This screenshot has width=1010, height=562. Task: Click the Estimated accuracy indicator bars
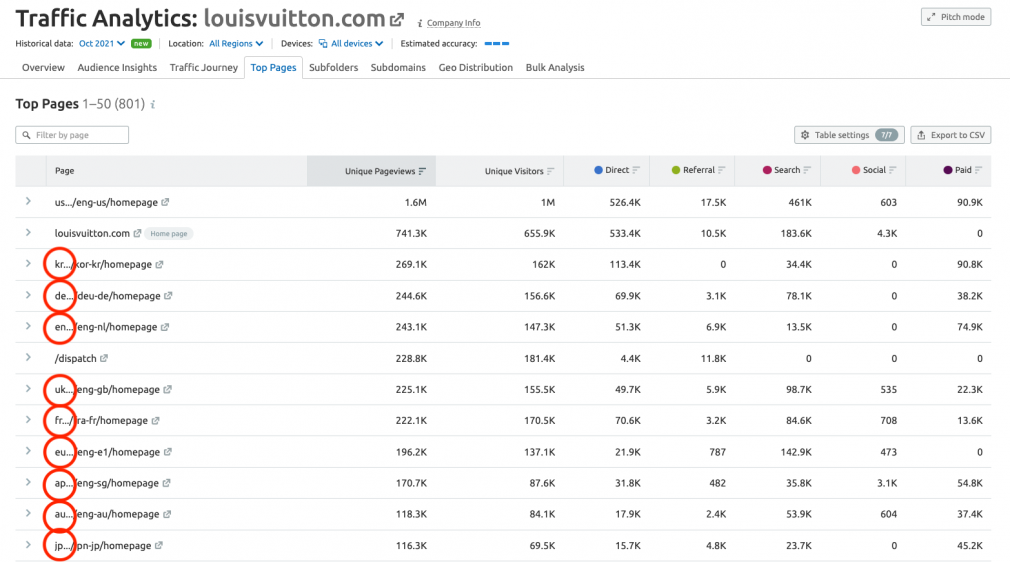pos(497,43)
